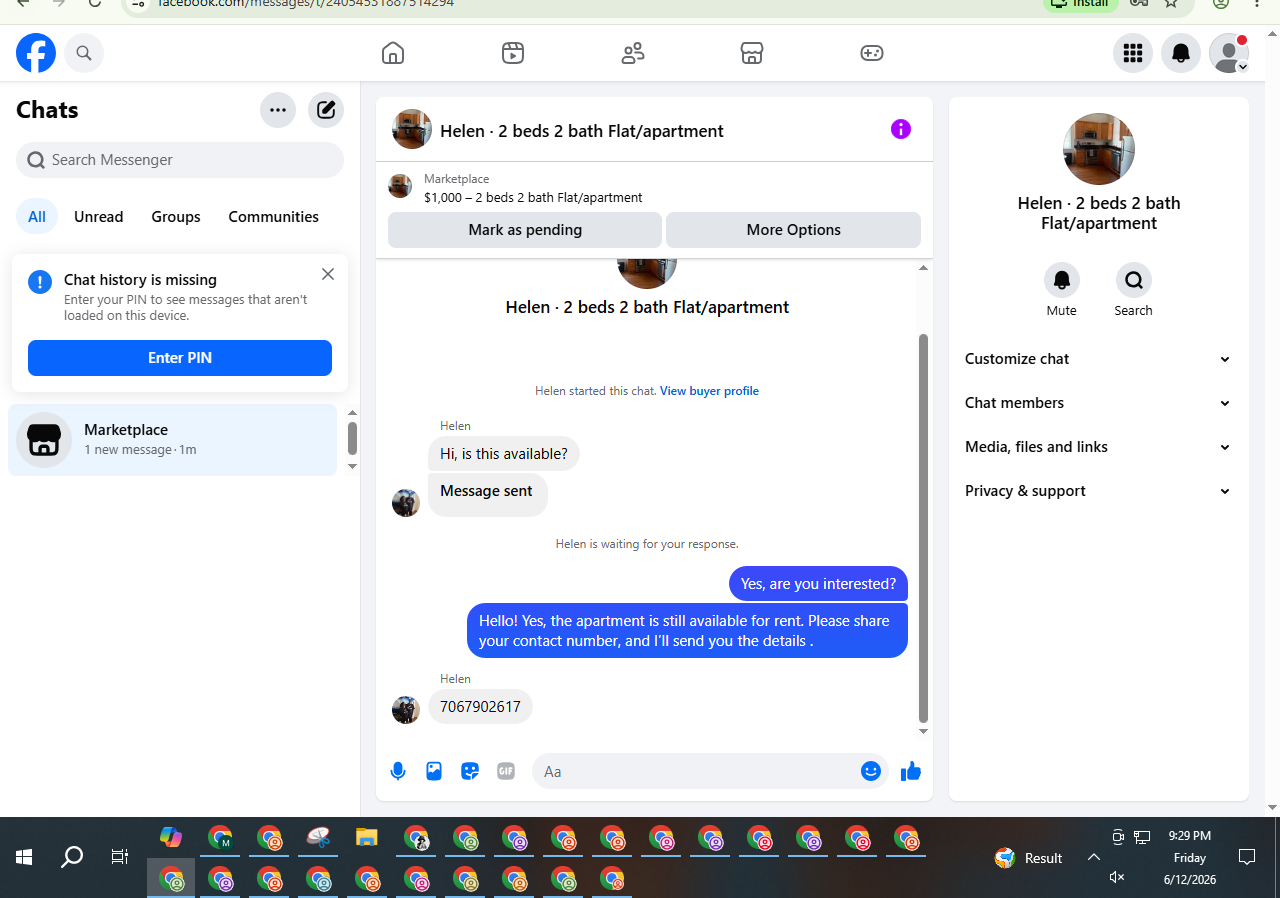This screenshot has width=1280, height=898.
Task: Open the Windows Start menu
Action: tap(24, 857)
